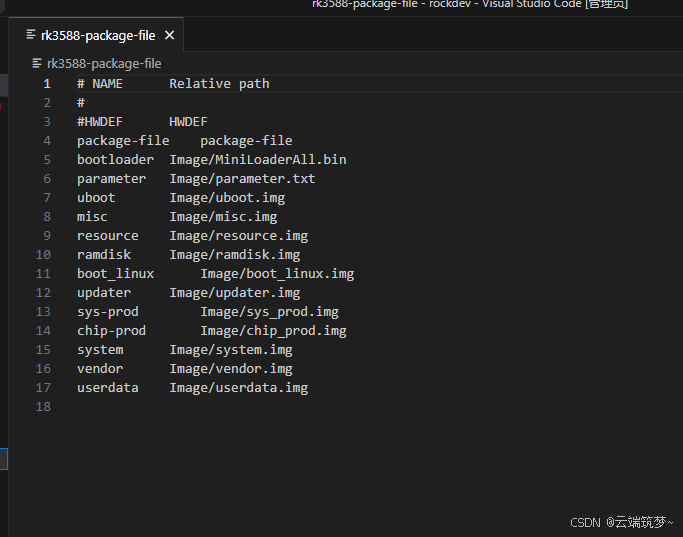Screen dimensions: 683x537
Task: Click 'uboot' name on line 7
Action: pyautogui.click(x=96, y=198)
